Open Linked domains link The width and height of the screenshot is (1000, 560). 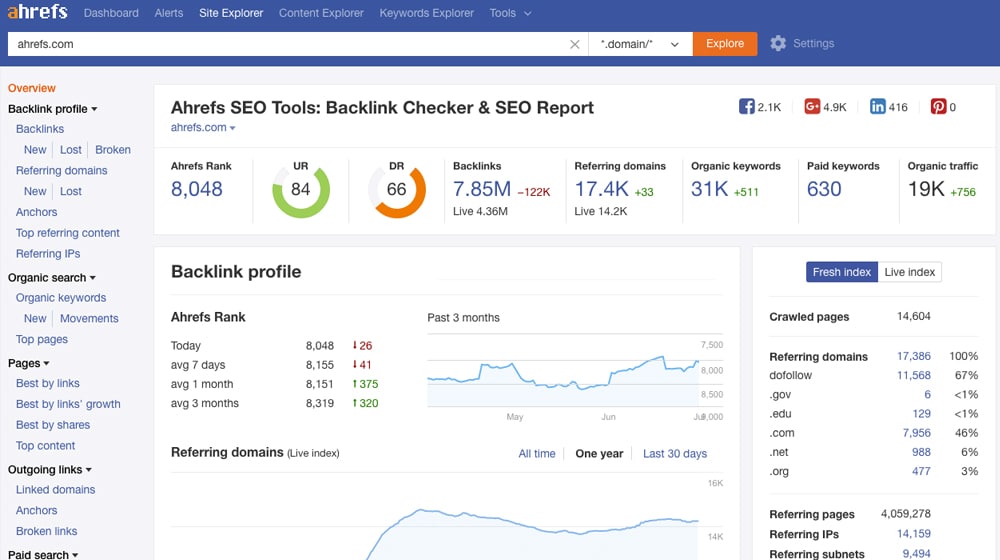(x=55, y=490)
